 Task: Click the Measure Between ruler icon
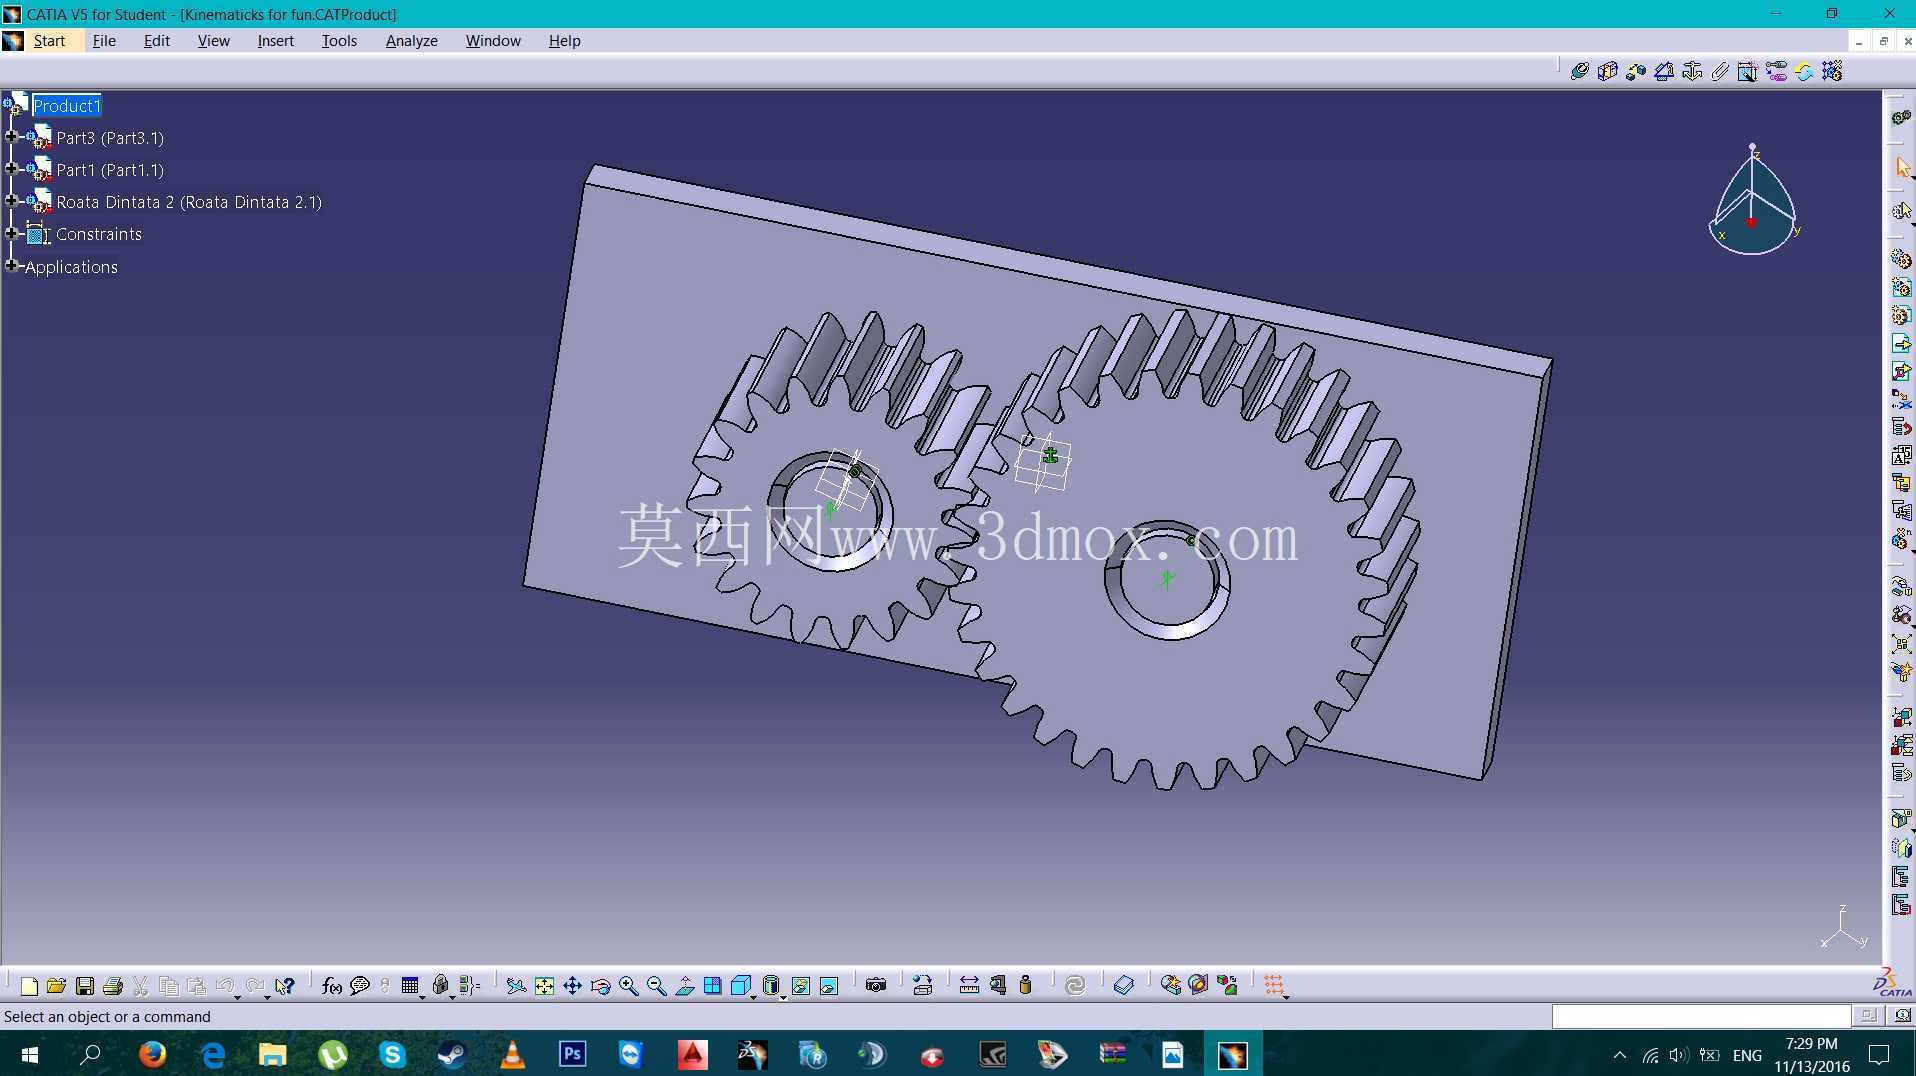coord(969,986)
